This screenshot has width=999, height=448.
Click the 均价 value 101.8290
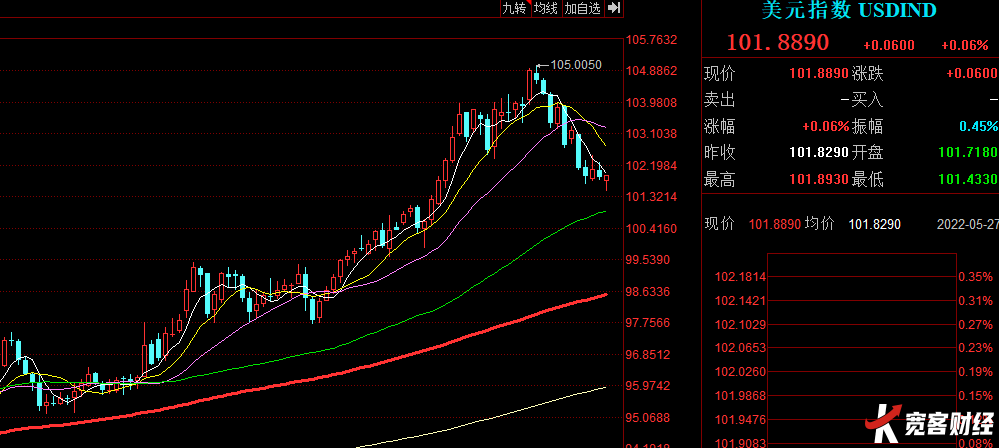click(x=875, y=224)
